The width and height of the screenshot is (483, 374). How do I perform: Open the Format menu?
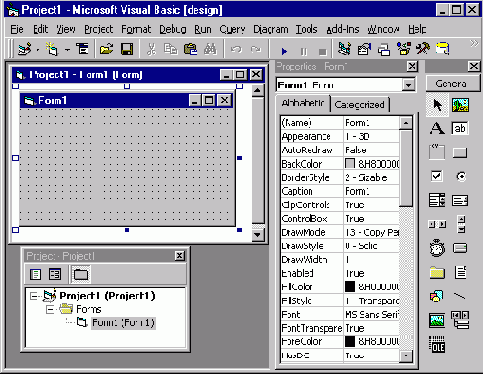[x=136, y=29]
